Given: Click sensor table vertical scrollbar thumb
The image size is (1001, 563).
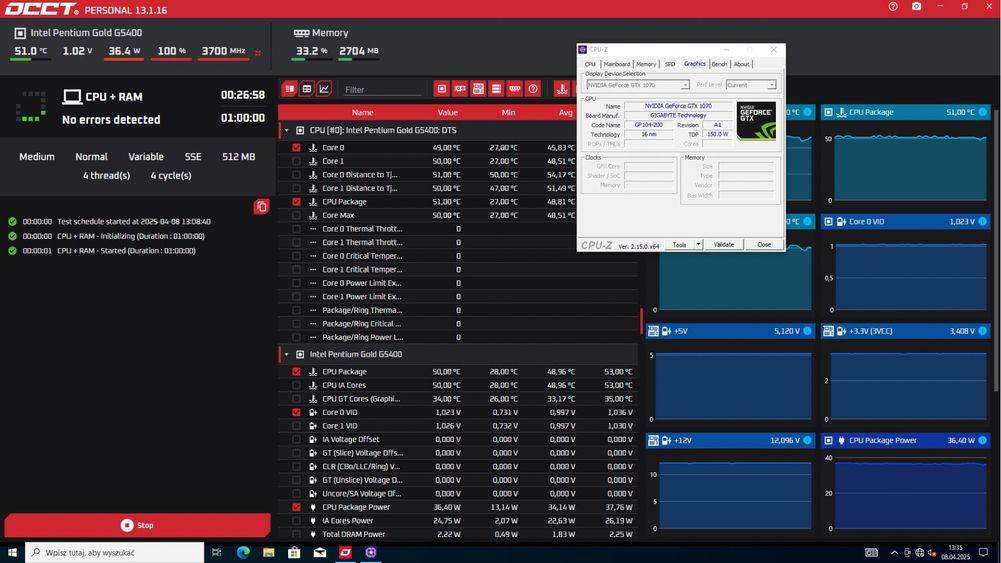Looking at the screenshot, I should [641, 321].
